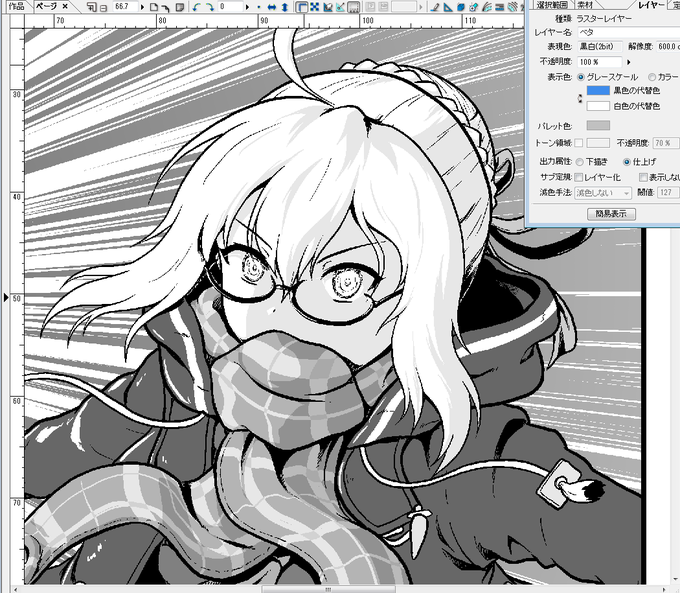Open the zoom level arrow menu
This screenshot has width=680, height=593.
[142, 7]
